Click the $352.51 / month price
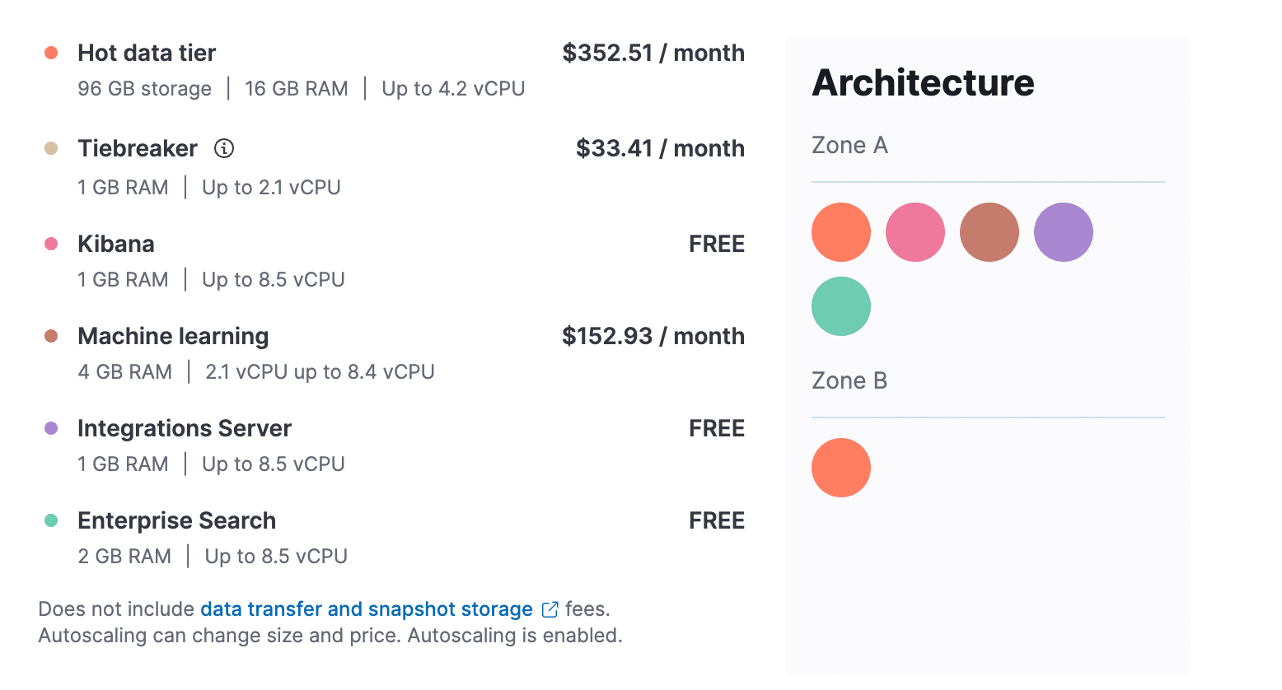1282x690 pixels. pyautogui.click(x=653, y=53)
